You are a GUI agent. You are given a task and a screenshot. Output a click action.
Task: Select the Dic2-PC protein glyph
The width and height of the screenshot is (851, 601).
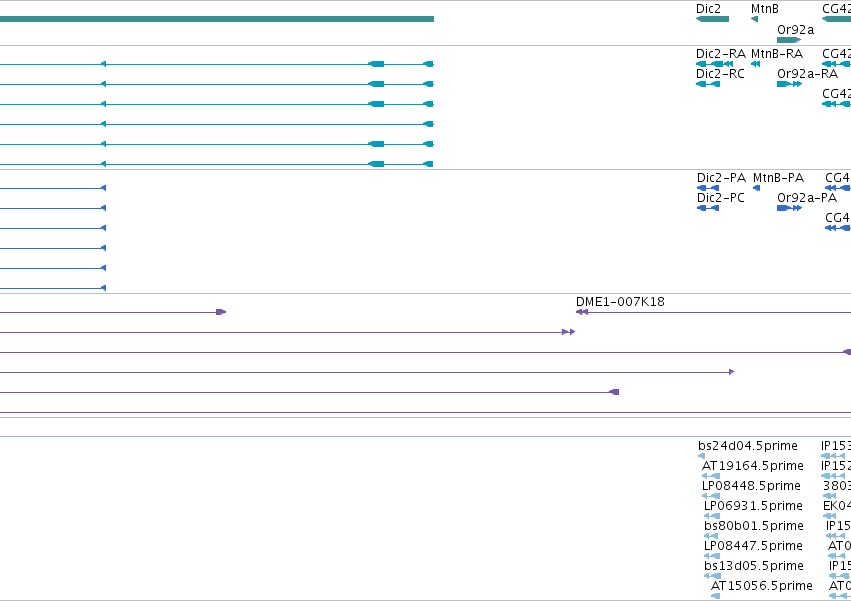pos(708,208)
